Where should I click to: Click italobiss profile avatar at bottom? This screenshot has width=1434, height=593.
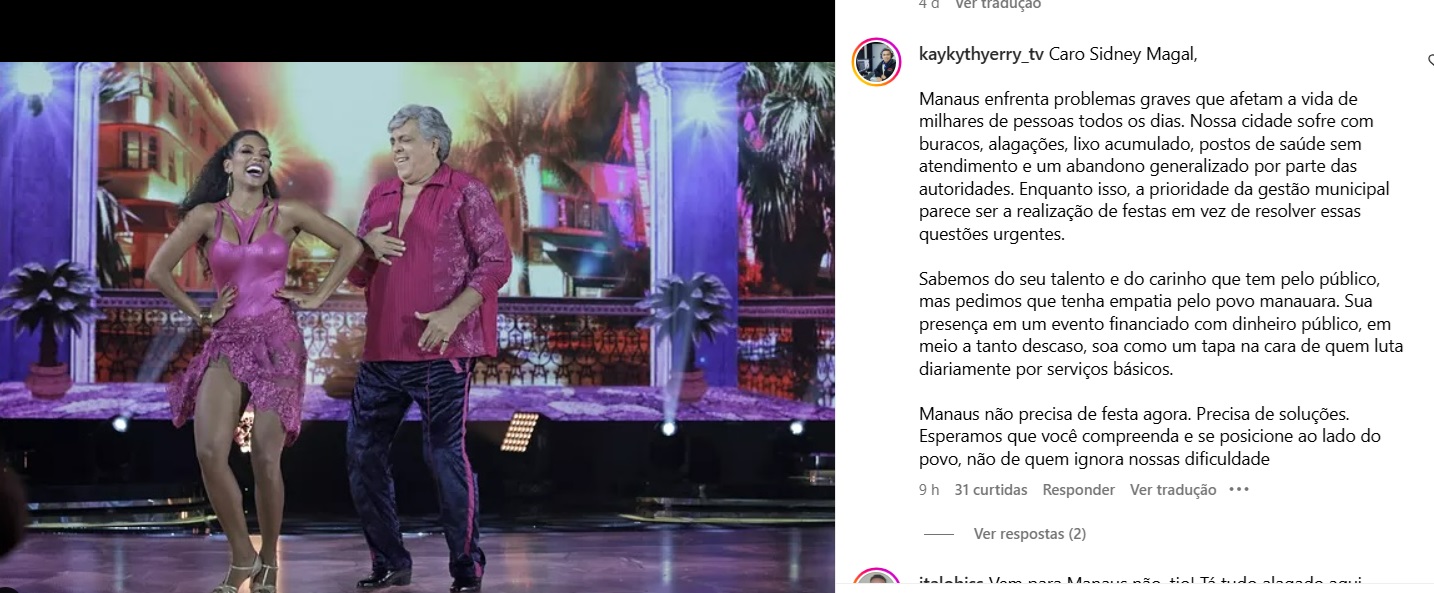[x=877, y=582]
